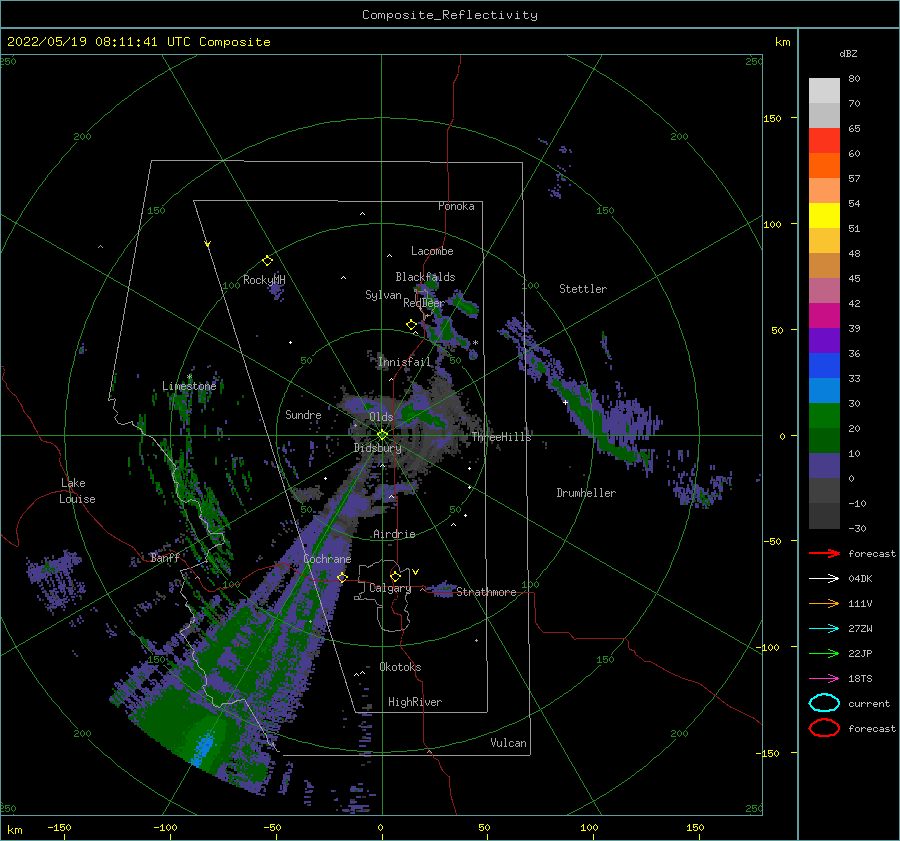The height and width of the screenshot is (841, 900).
Task: Click the Sundre label
Action: tap(303, 414)
